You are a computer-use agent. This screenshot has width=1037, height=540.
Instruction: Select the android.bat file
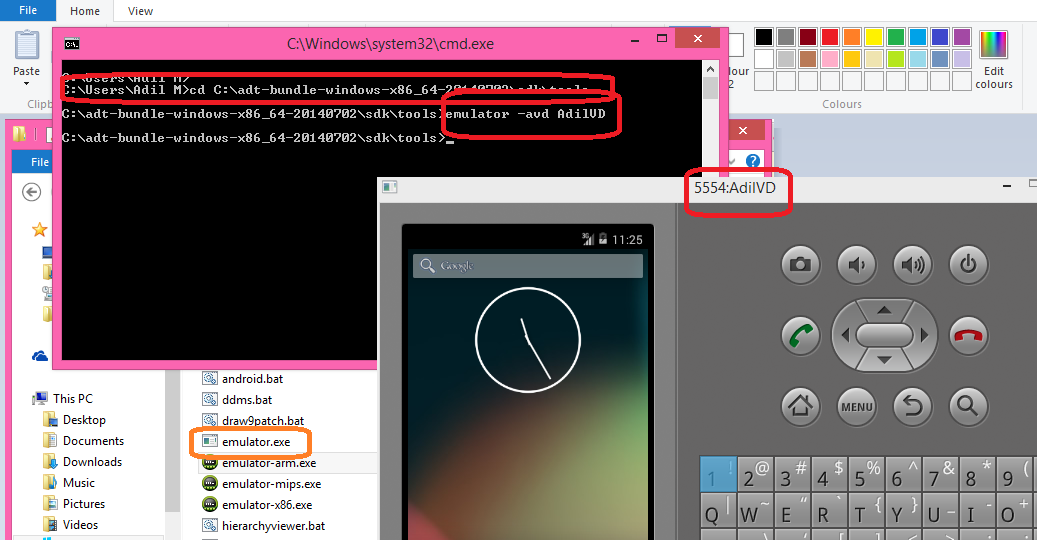[252, 379]
